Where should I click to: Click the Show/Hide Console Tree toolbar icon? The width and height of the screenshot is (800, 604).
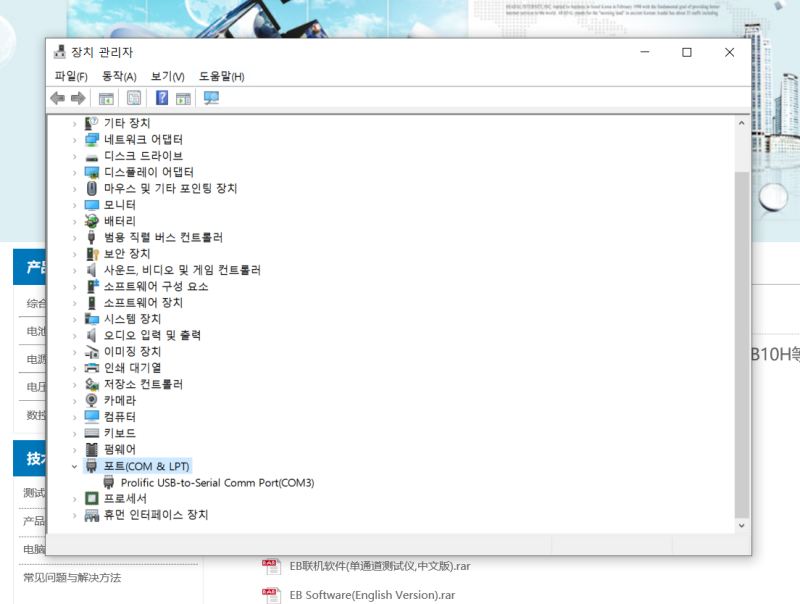pyautogui.click(x=106, y=97)
